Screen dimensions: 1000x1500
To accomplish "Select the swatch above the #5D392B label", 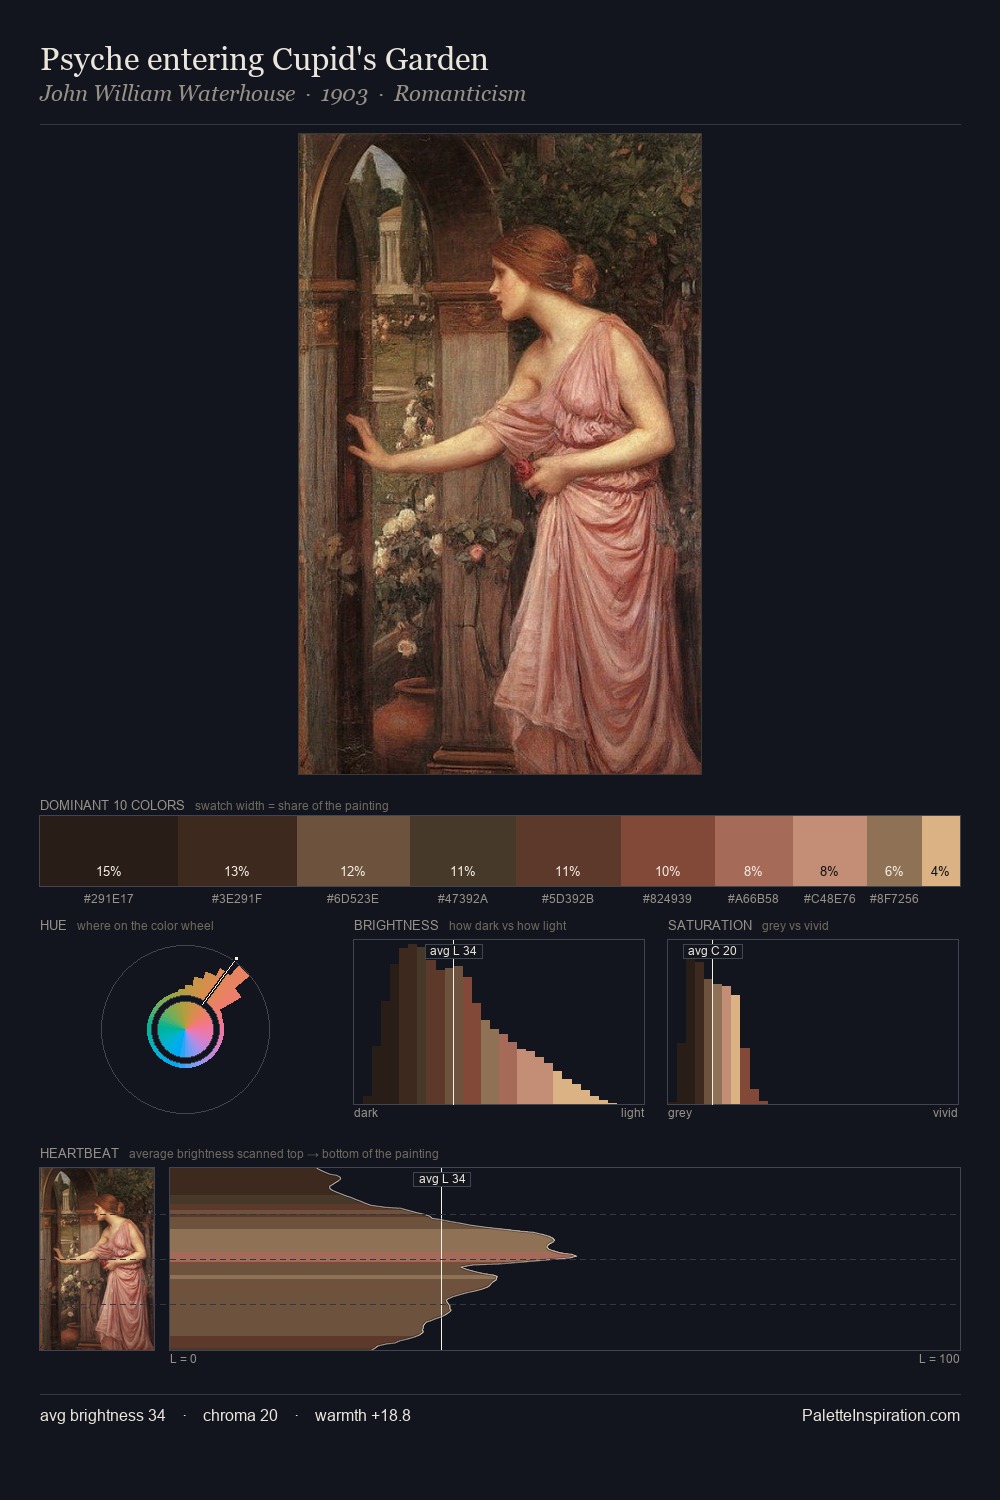I will (x=568, y=851).
